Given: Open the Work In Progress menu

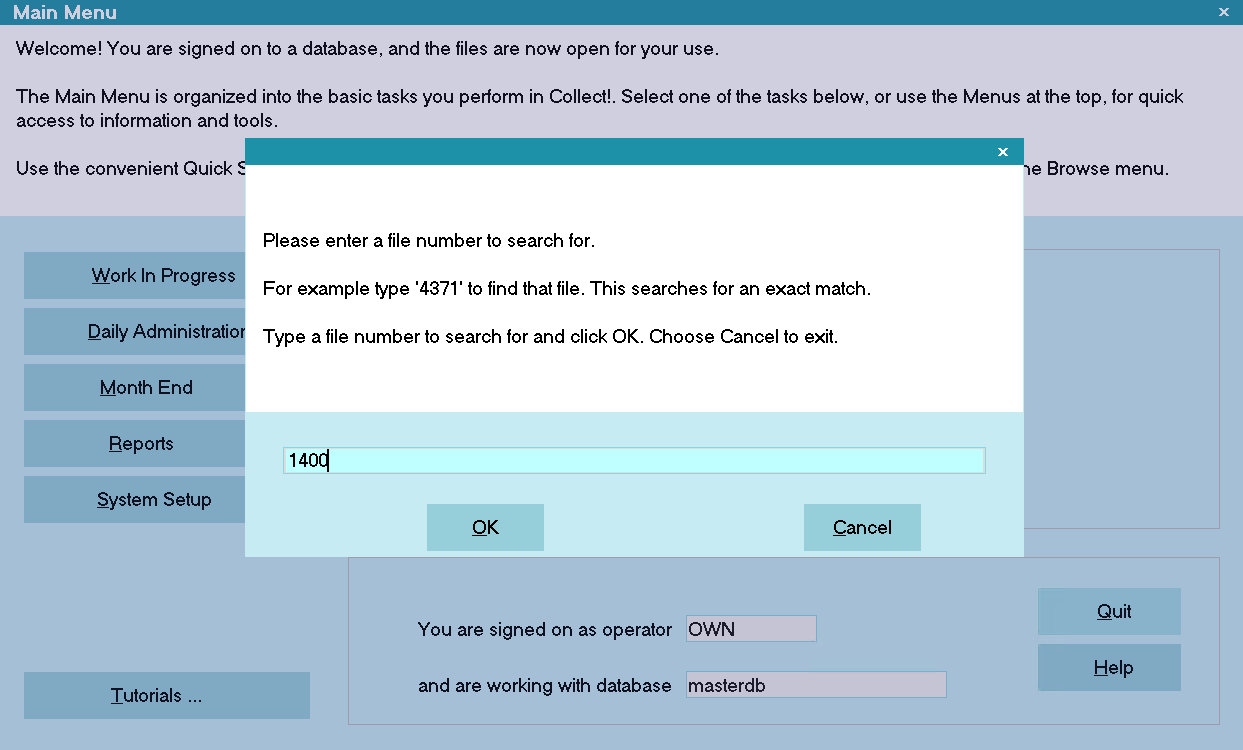Looking at the screenshot, I should 134,275.
